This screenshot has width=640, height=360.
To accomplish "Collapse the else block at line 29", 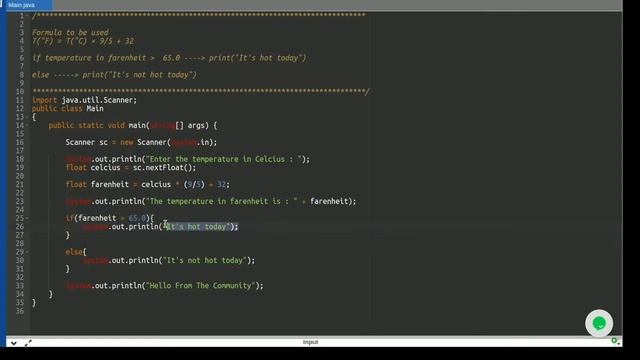I will (x=27, y=252).
